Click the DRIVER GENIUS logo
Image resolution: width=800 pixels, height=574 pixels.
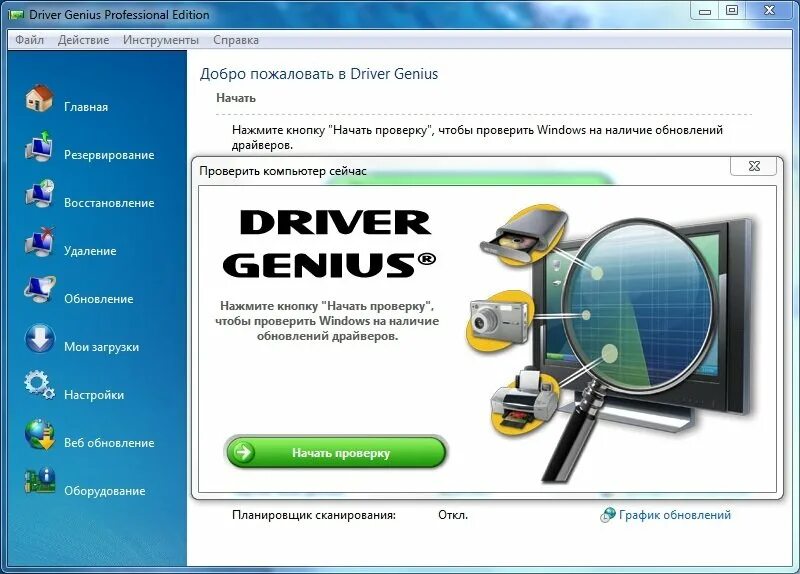coord(330,243)
